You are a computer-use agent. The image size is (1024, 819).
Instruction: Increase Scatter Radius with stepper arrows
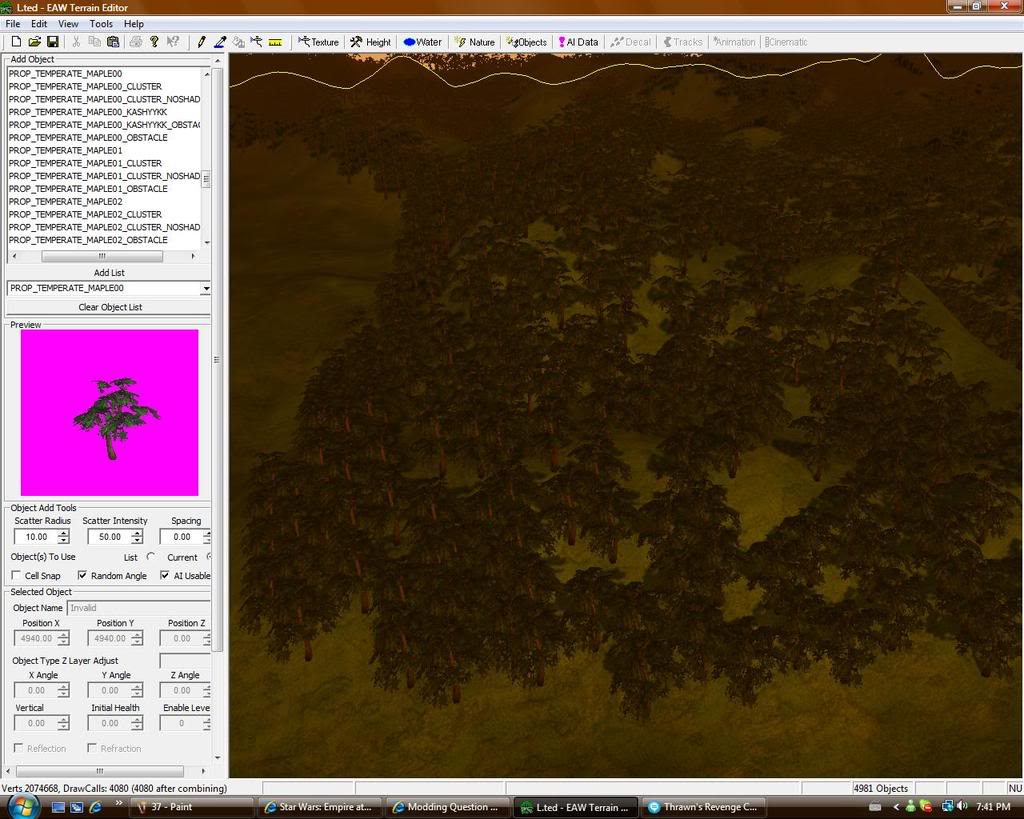point(63,533)
